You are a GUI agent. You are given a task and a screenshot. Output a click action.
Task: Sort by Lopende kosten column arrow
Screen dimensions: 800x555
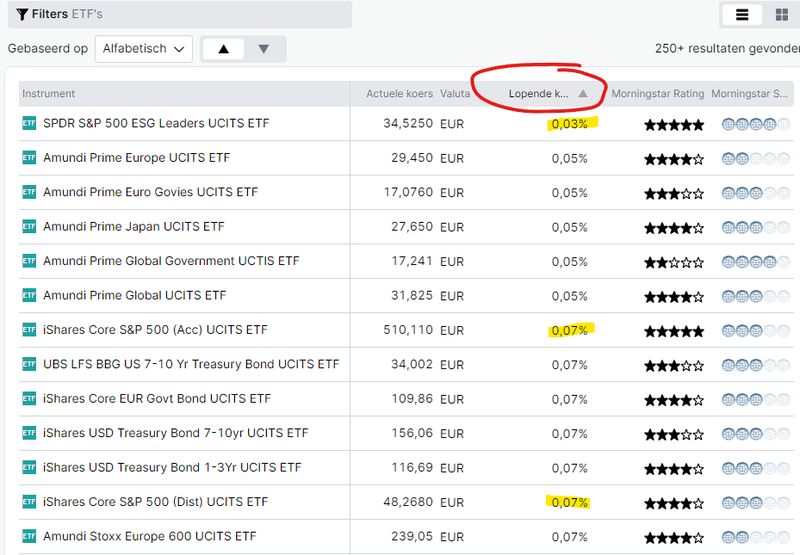click(x=583, y=94)
